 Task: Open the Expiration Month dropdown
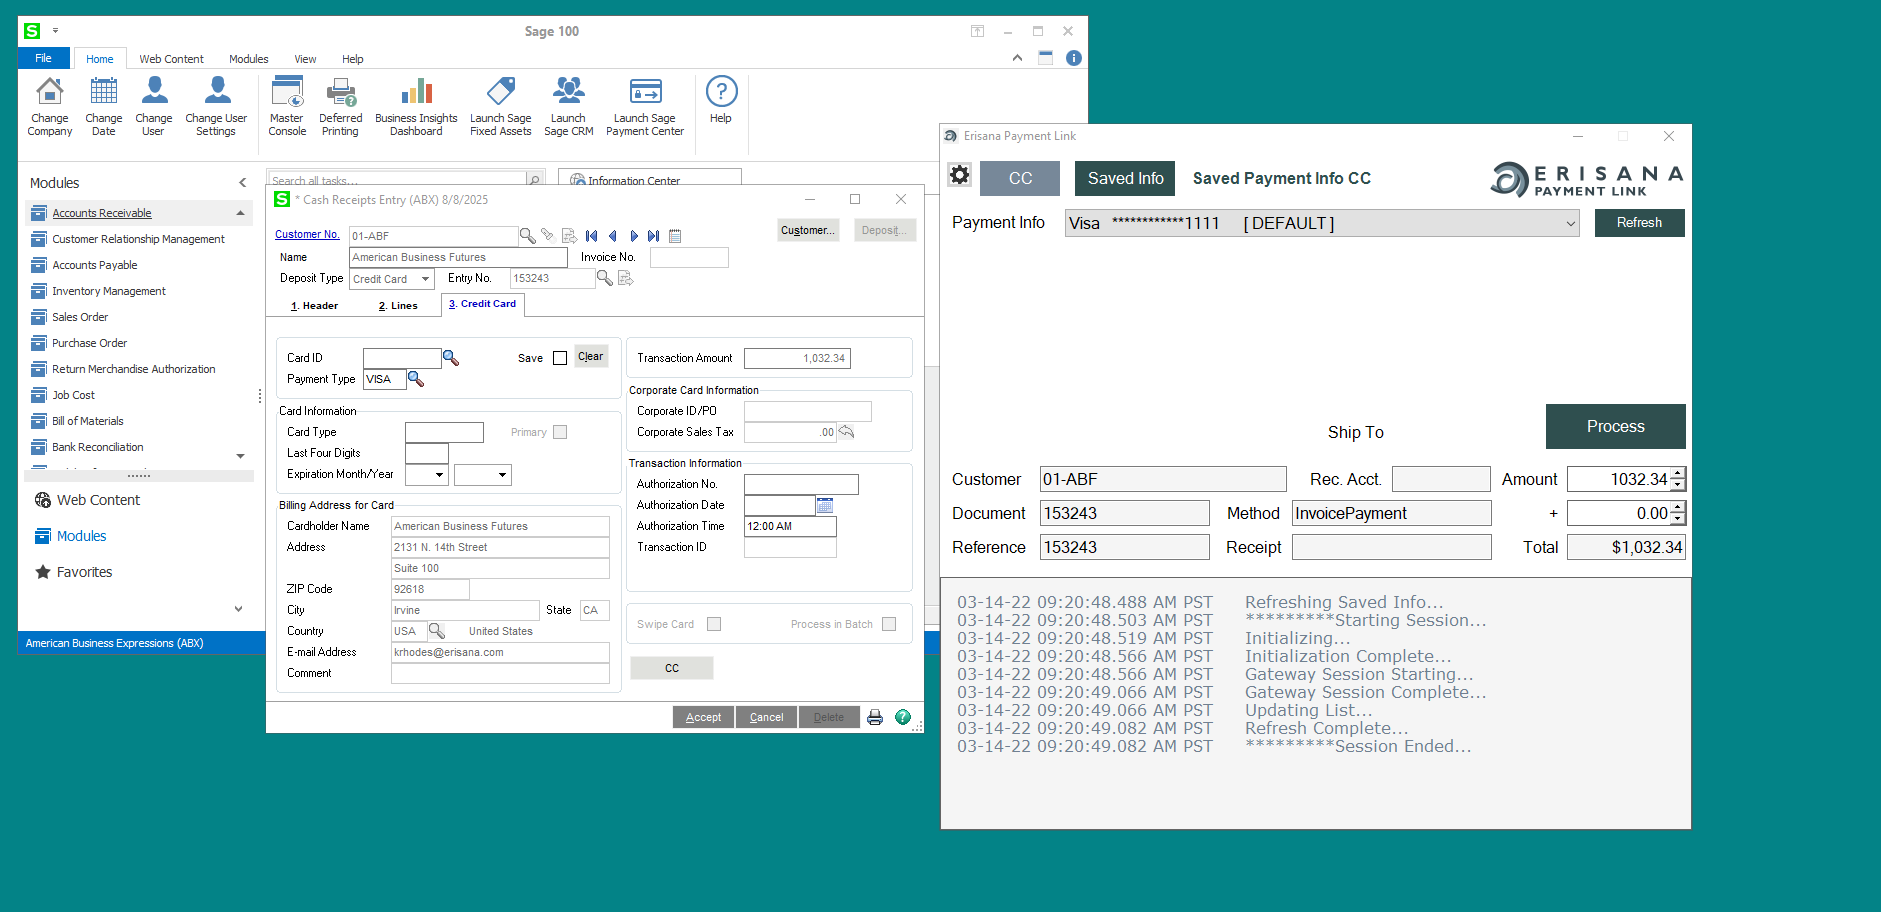click(x=439, y=475)
